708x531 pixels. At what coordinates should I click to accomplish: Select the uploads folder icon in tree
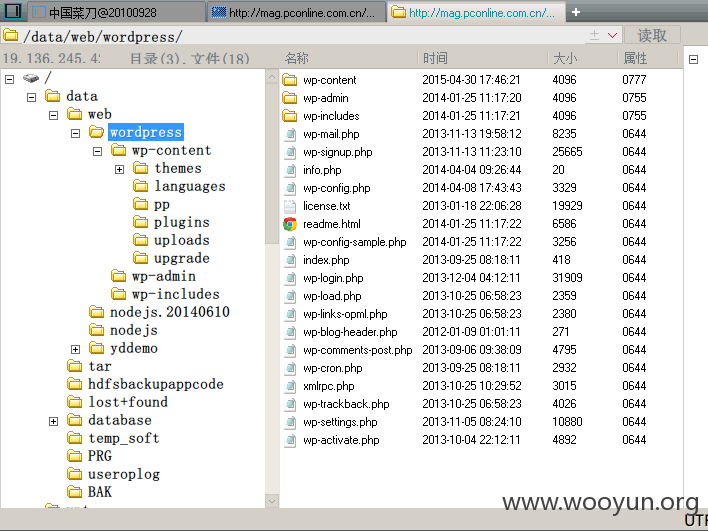click(140, 240)
